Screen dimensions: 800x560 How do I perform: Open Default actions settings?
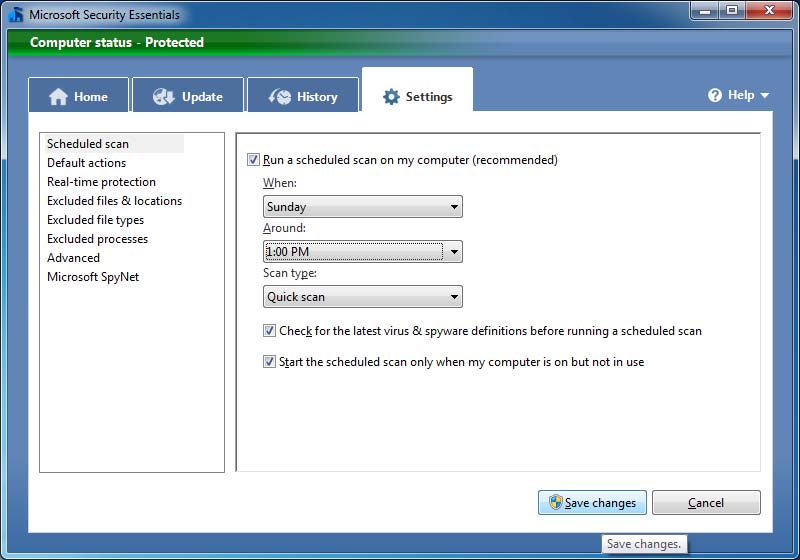coord(86,163)
